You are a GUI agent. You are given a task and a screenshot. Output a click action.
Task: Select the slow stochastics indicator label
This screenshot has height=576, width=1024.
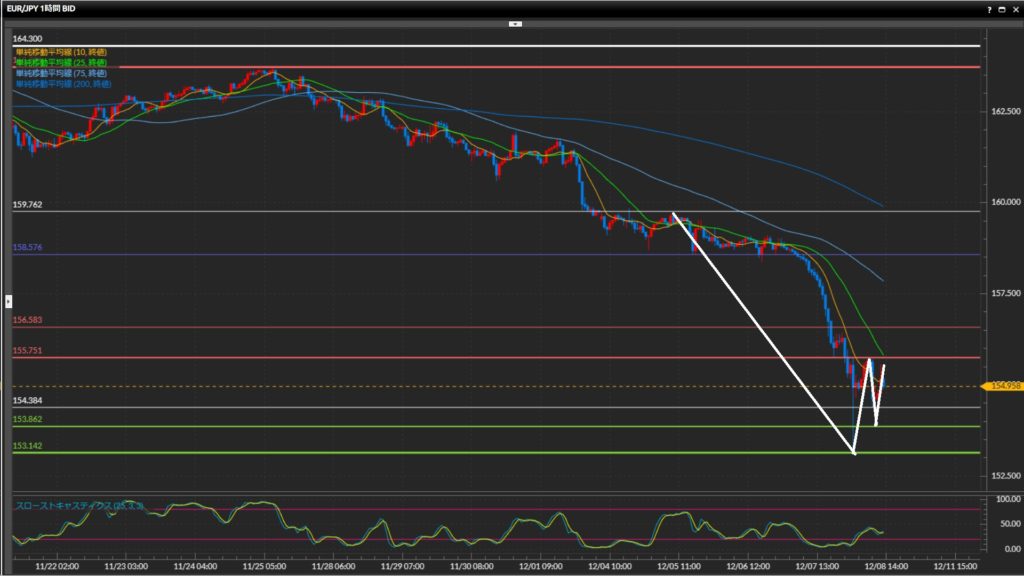(x=80, y=506)
